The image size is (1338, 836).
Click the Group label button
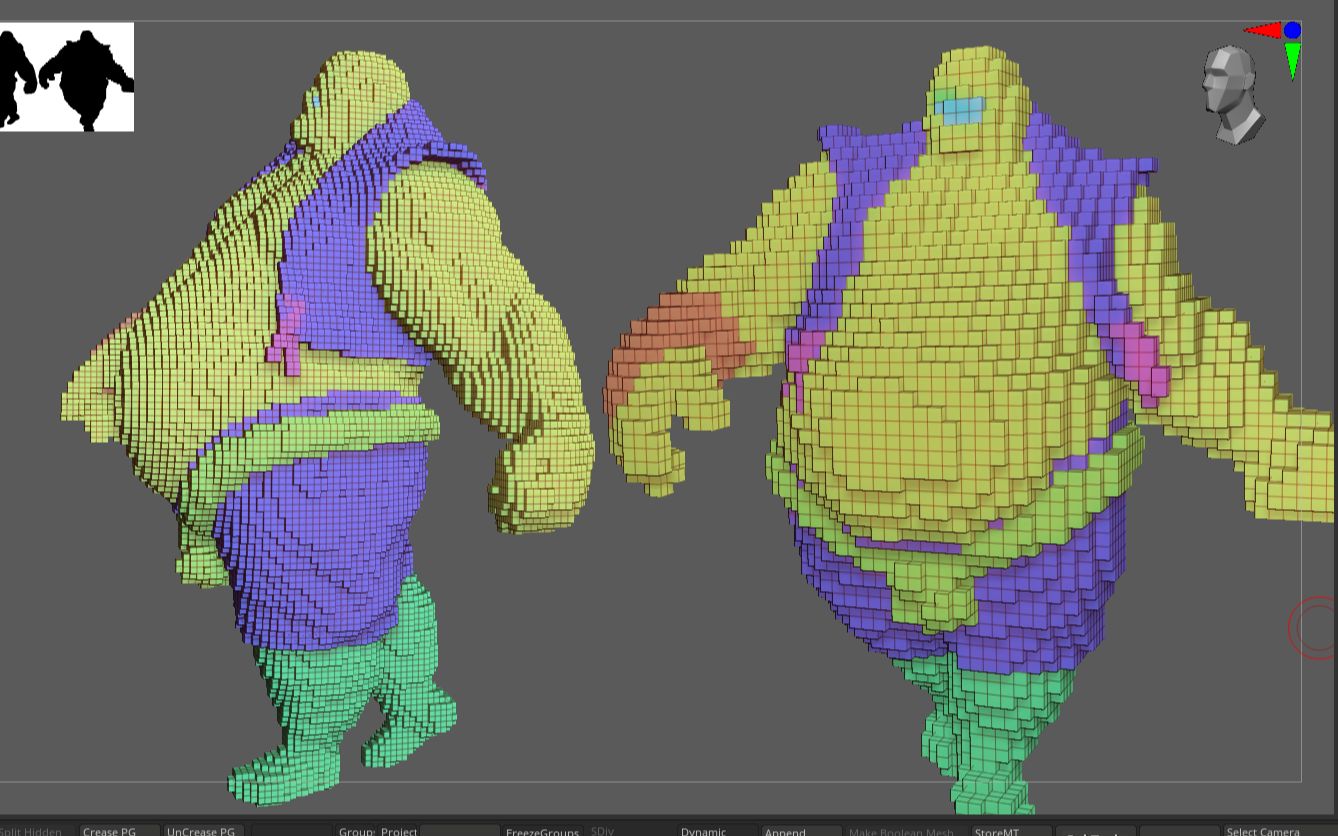356,830
